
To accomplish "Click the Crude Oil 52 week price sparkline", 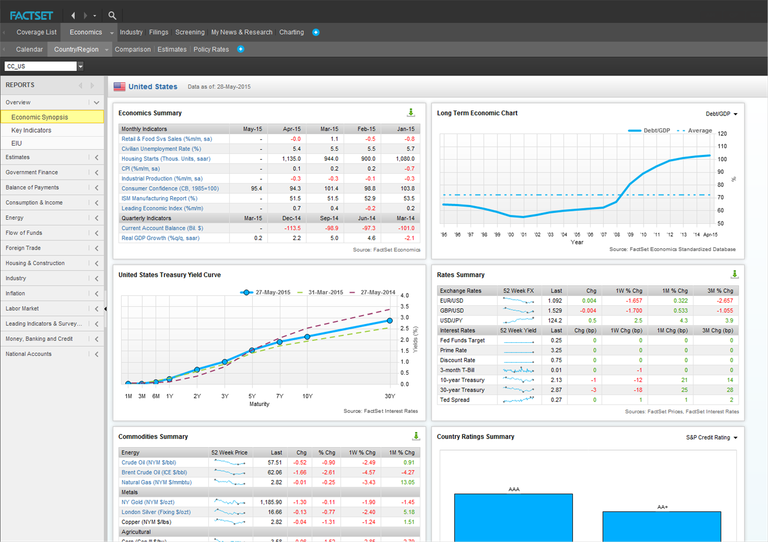I will pos(230,463).
